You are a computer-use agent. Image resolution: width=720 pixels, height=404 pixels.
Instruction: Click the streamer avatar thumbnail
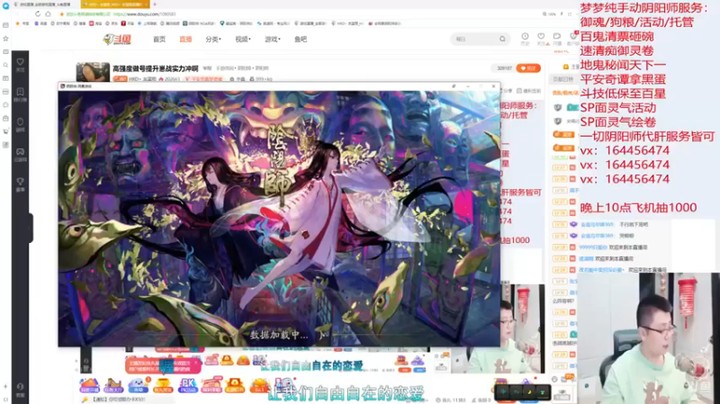[x=93, y=72]
